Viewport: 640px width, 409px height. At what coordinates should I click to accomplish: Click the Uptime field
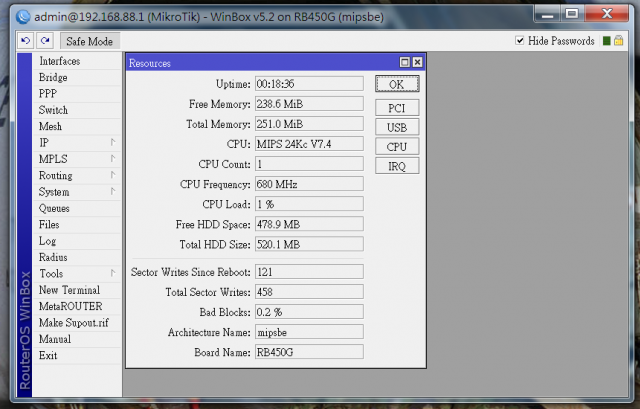click(x=309, y=84)
